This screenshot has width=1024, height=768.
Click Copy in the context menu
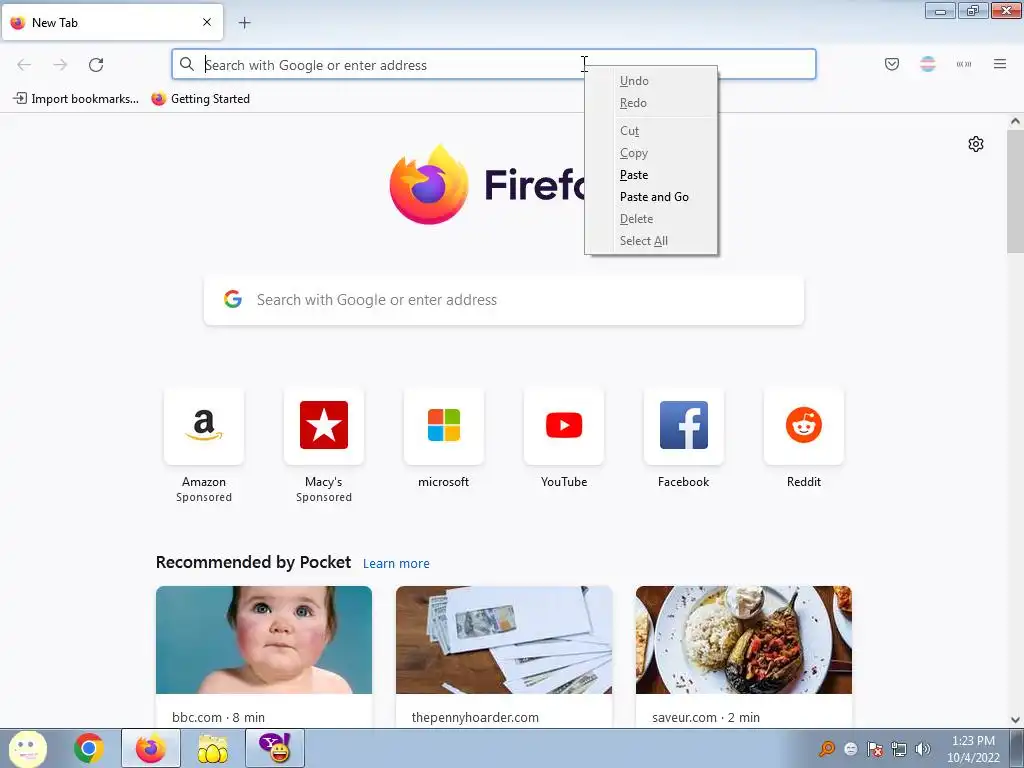[x=633, y=153]
